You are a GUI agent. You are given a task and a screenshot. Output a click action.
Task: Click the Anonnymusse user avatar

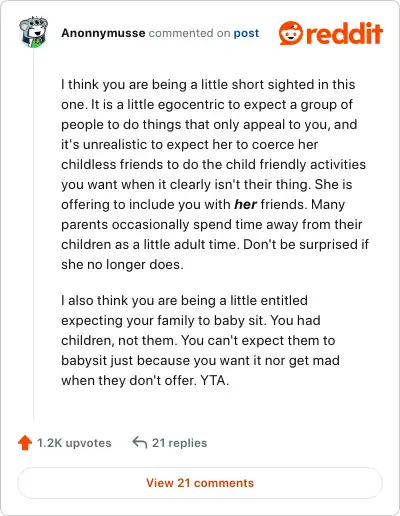click(x=33, y=32)
